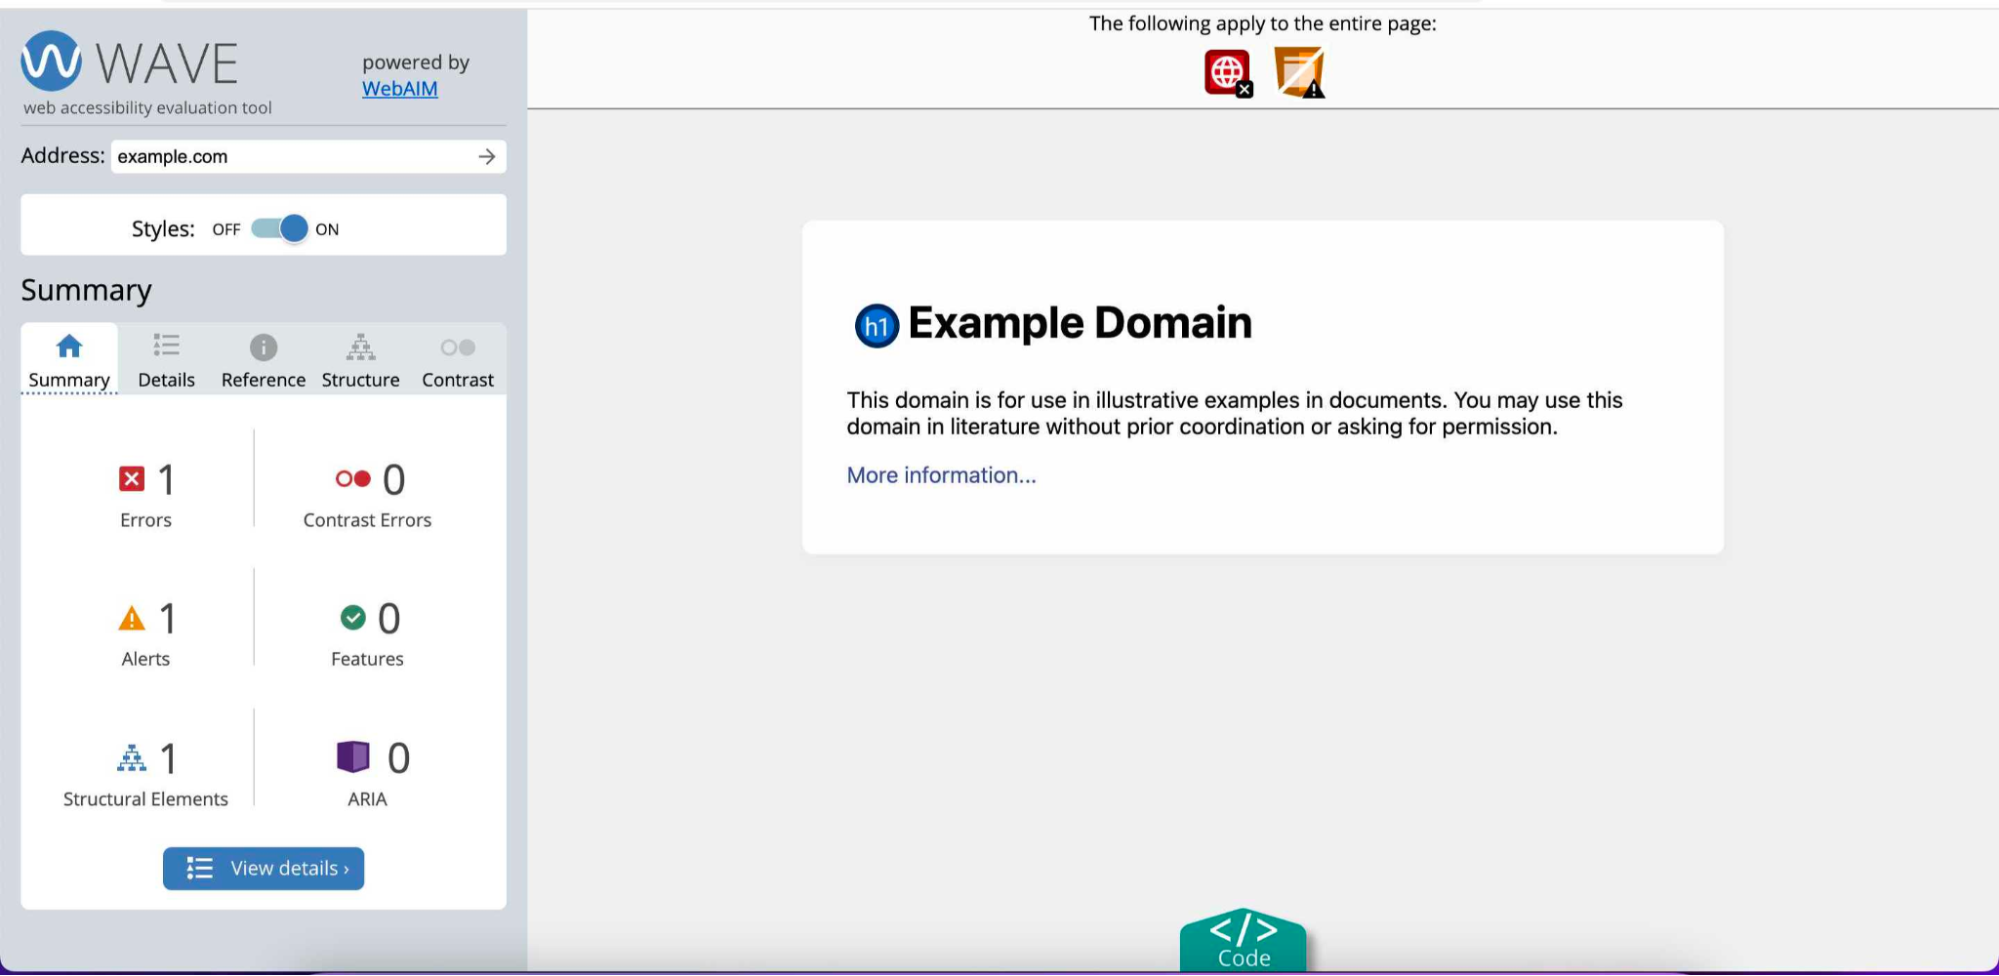Viewport: 1999px width, 976px height.
Task: Click the Contrast Errors red circles icon
Action: coord(353,479)
